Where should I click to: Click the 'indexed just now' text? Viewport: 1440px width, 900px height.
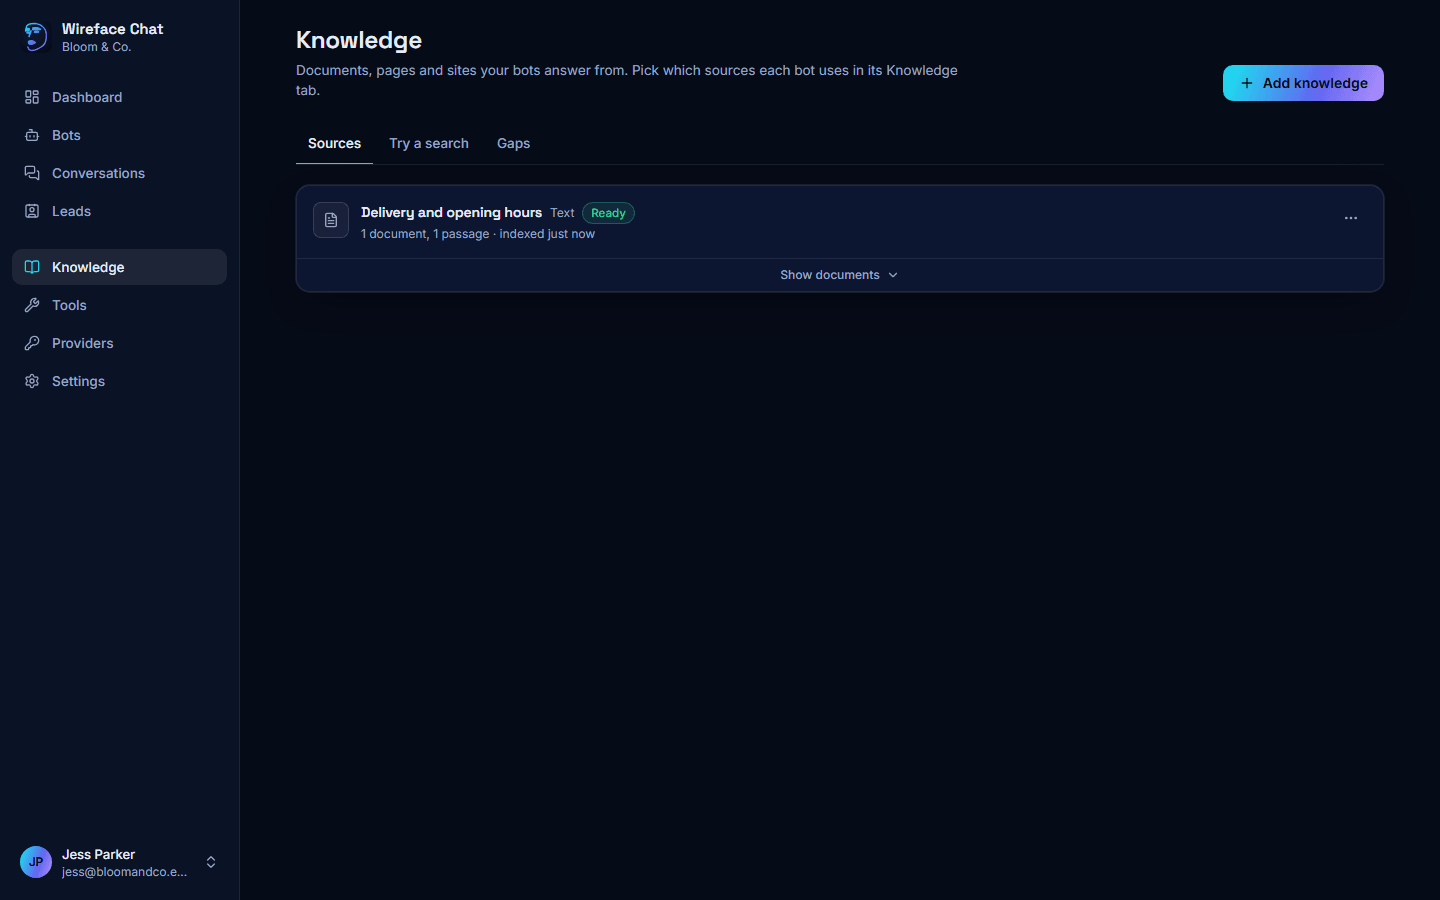[547, 234]
